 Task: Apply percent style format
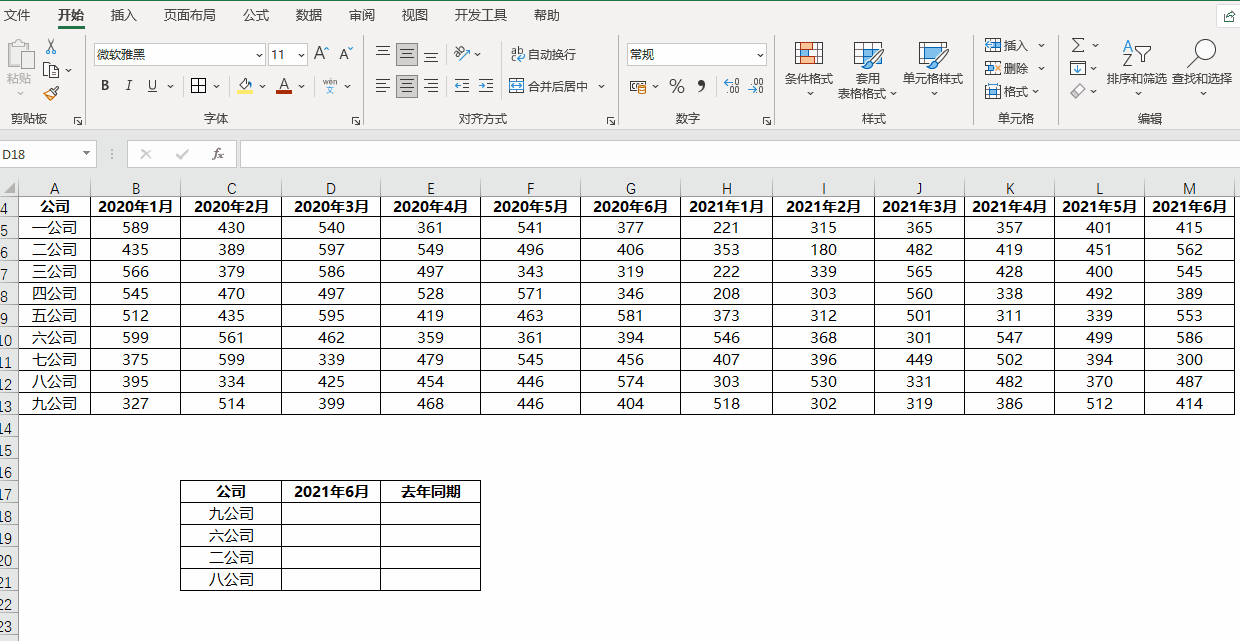[x=677, y=86]
